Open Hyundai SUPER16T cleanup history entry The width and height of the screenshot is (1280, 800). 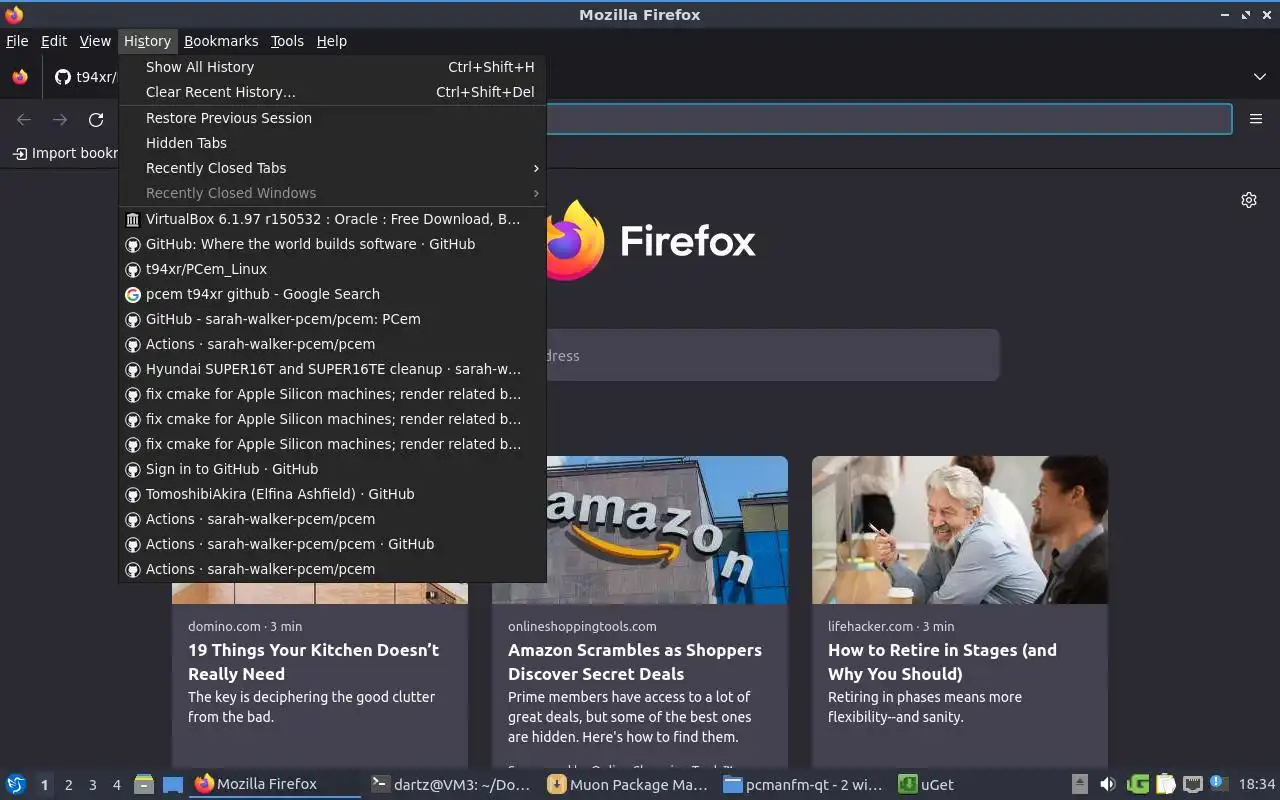(x=332, y=369)
